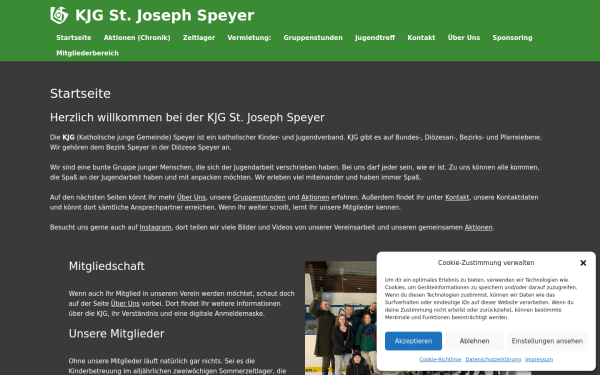600x375 pixels.
Task: Click the KJG St. Joseph Speyer site title
Action: pos(165,15)
